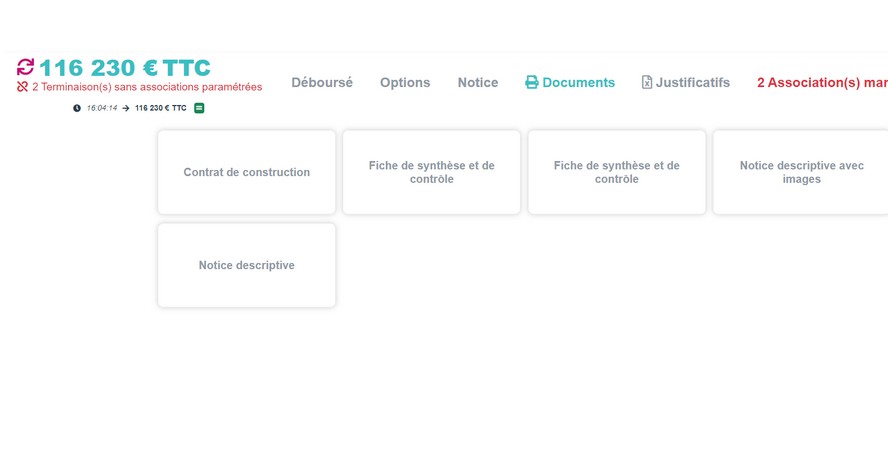888x465 pixels.
Task: Go to the Notice tab
Action: (x=478, y=83)
